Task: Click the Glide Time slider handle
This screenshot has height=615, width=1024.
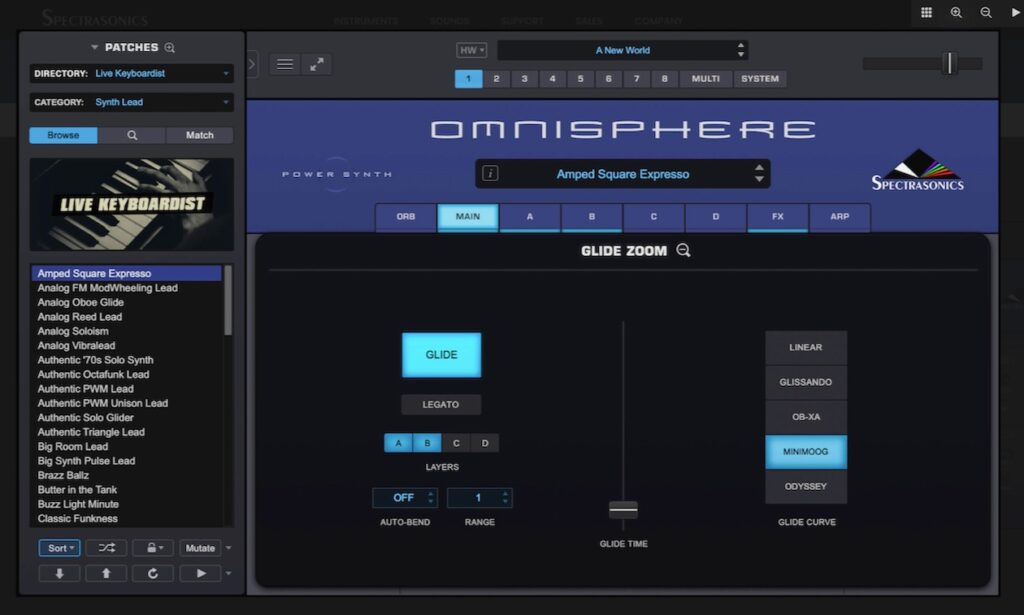Action: pyautogui.click(x=623, y=510)
